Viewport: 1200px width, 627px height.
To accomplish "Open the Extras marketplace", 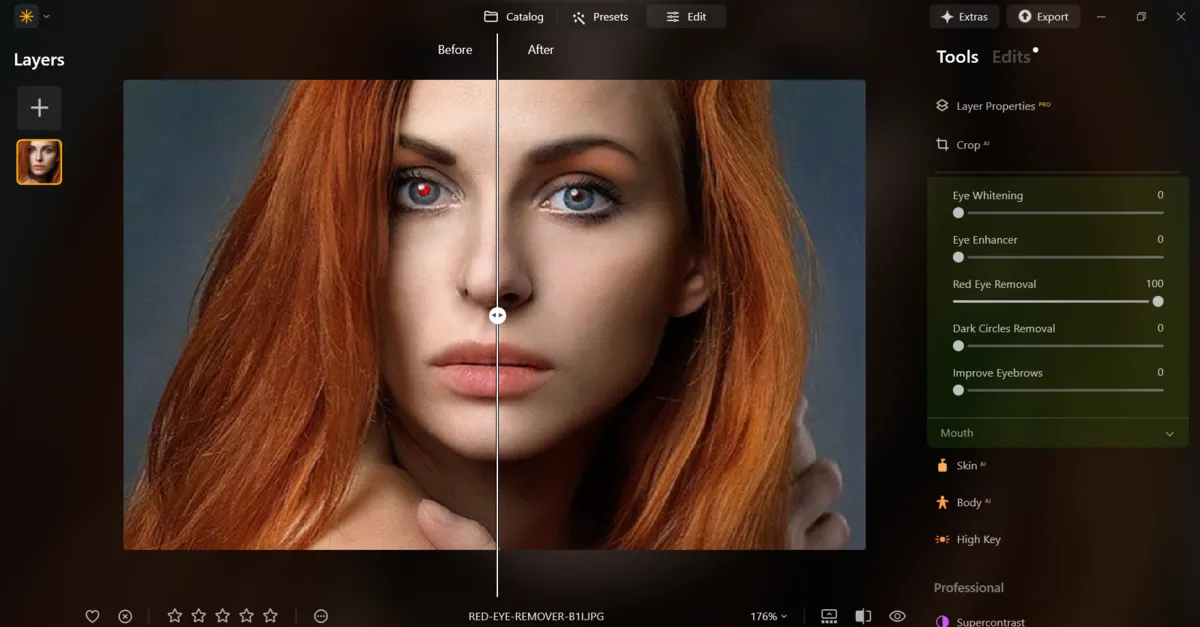I will [964, 16].
